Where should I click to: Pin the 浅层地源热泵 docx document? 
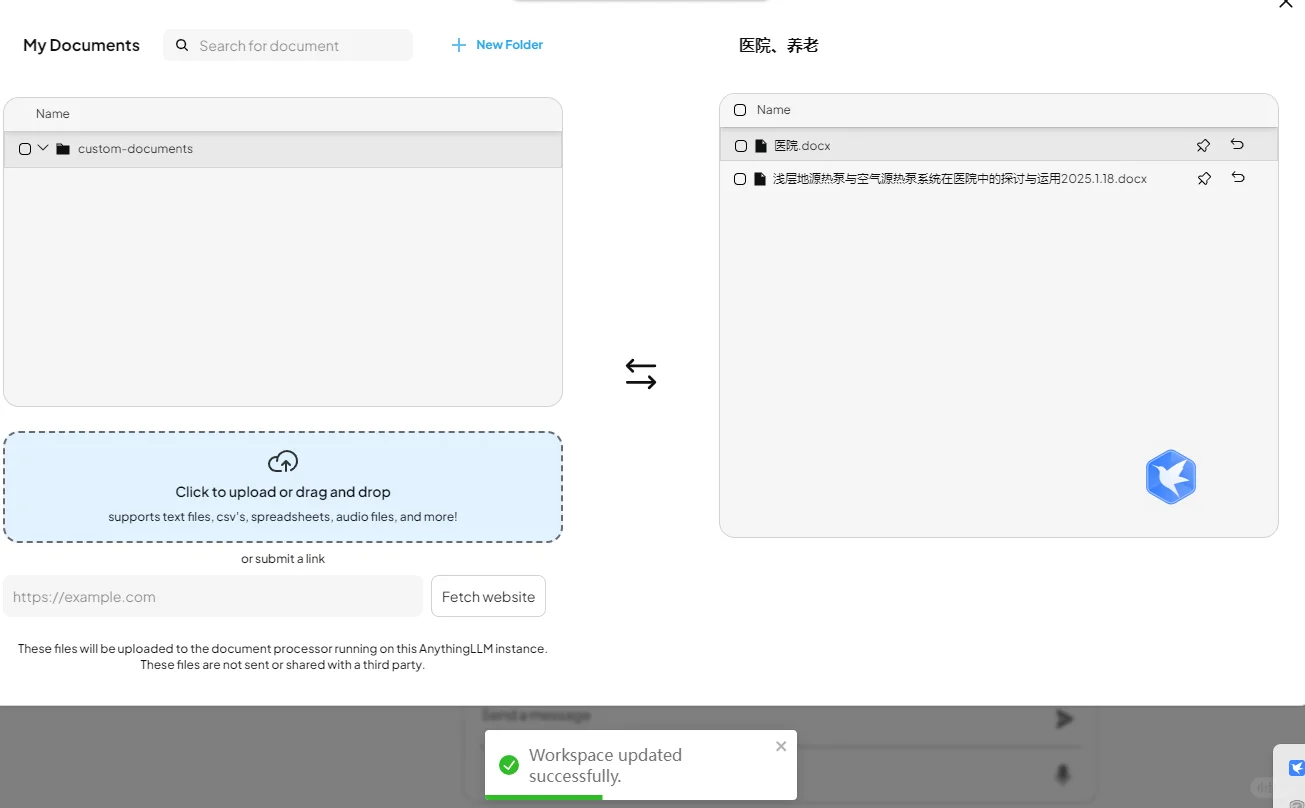coord(1204,179)
